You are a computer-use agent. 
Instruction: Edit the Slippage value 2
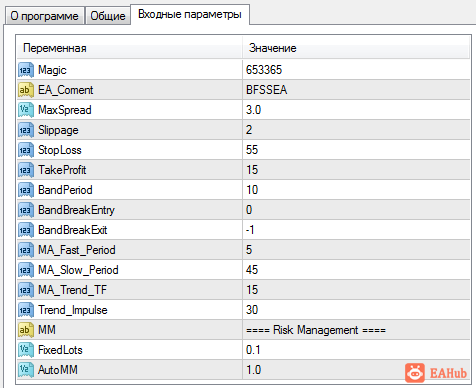pyautogui.click(x=356, y=130)
